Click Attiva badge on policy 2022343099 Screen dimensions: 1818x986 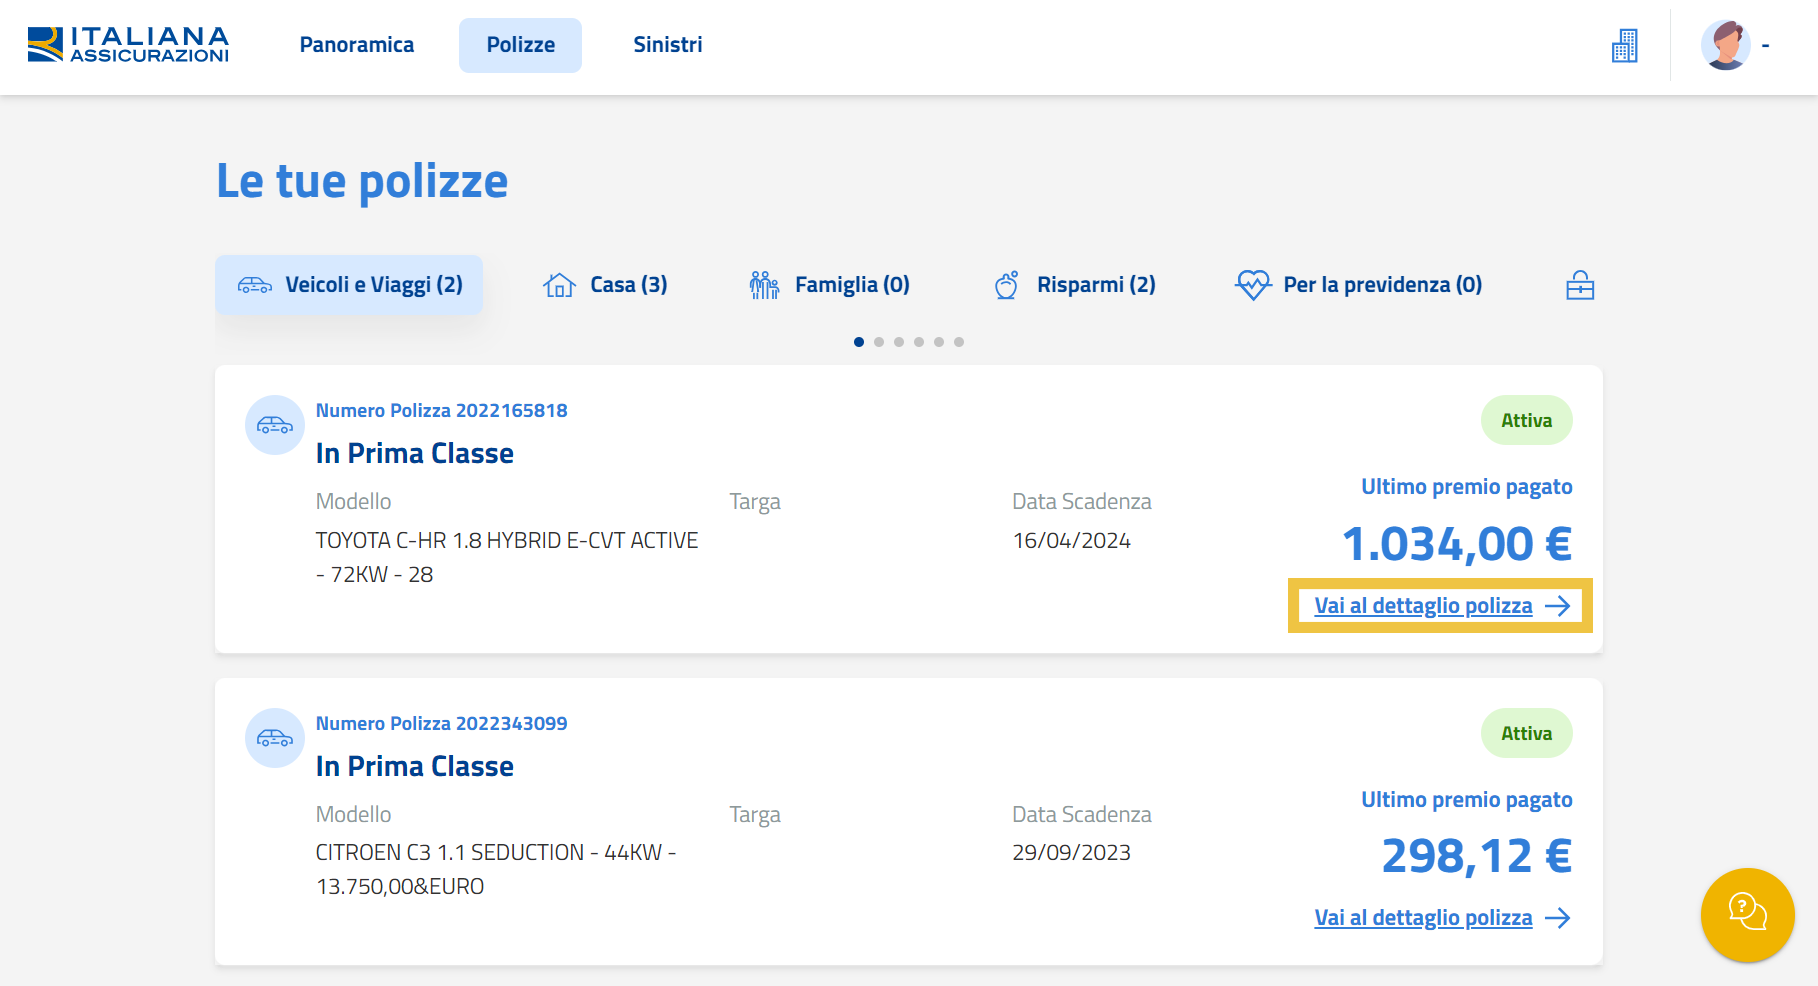[x=1526, y=734]
